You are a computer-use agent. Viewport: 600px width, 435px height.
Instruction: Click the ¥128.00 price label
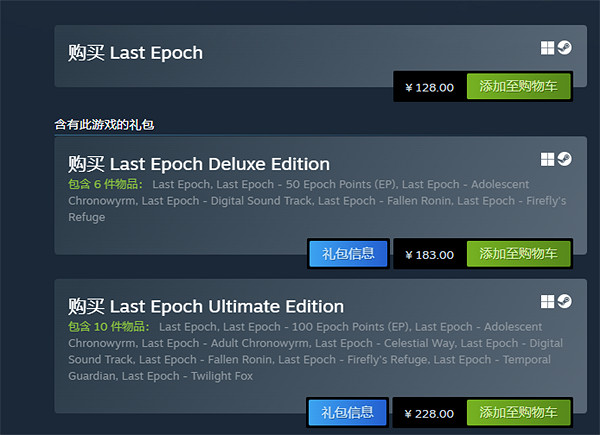tap(430, 87)
